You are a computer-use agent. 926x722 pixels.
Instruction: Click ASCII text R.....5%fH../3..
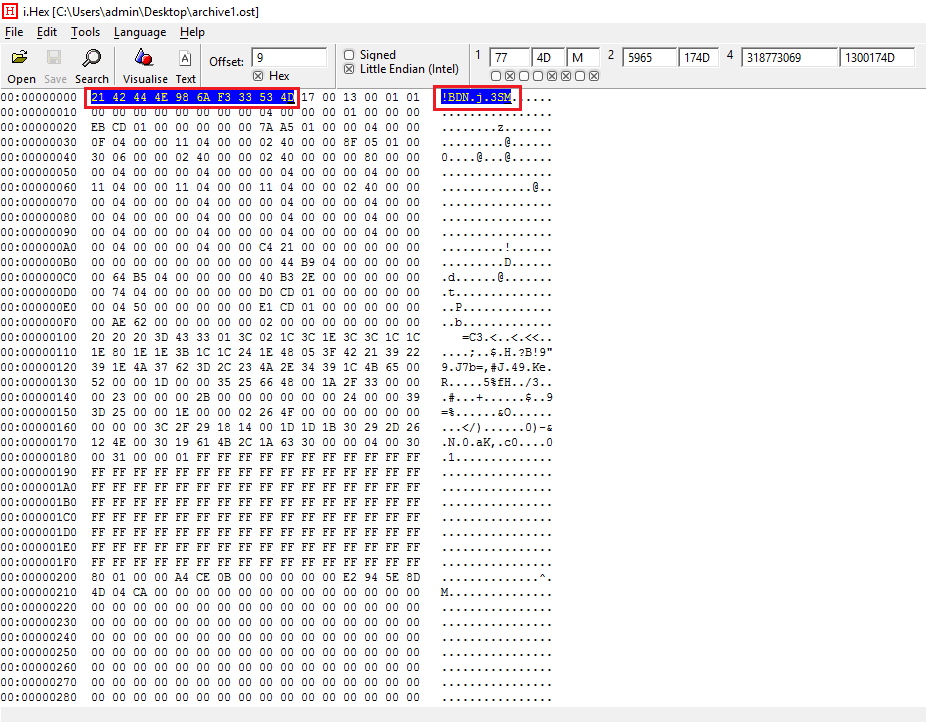point(497,383)
